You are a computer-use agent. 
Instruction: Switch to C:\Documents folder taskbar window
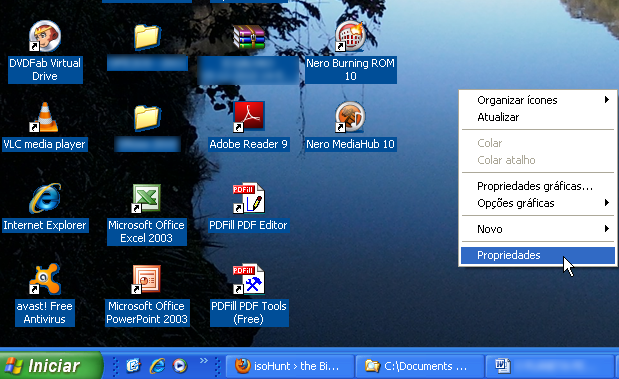click(x=420, y=366)
